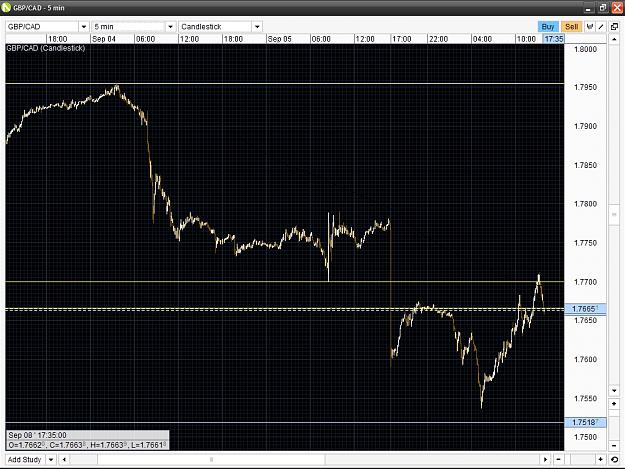The width and height of the screenshot is (625, 469).
Task: Click the vertical scrollbar thumb
Action: [614, 214]
